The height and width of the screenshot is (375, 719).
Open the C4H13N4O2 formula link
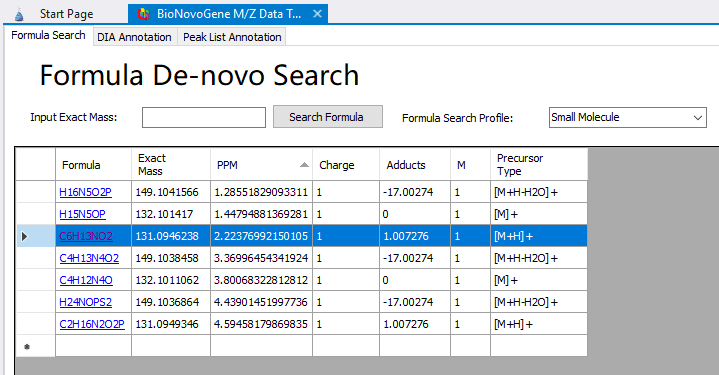pos(89,258)
